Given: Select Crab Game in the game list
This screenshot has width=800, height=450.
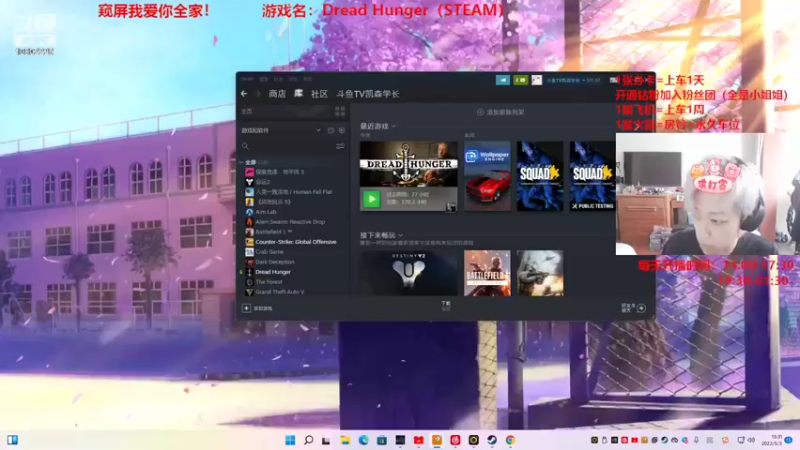Looking at the screenshot, I should 269,252.
